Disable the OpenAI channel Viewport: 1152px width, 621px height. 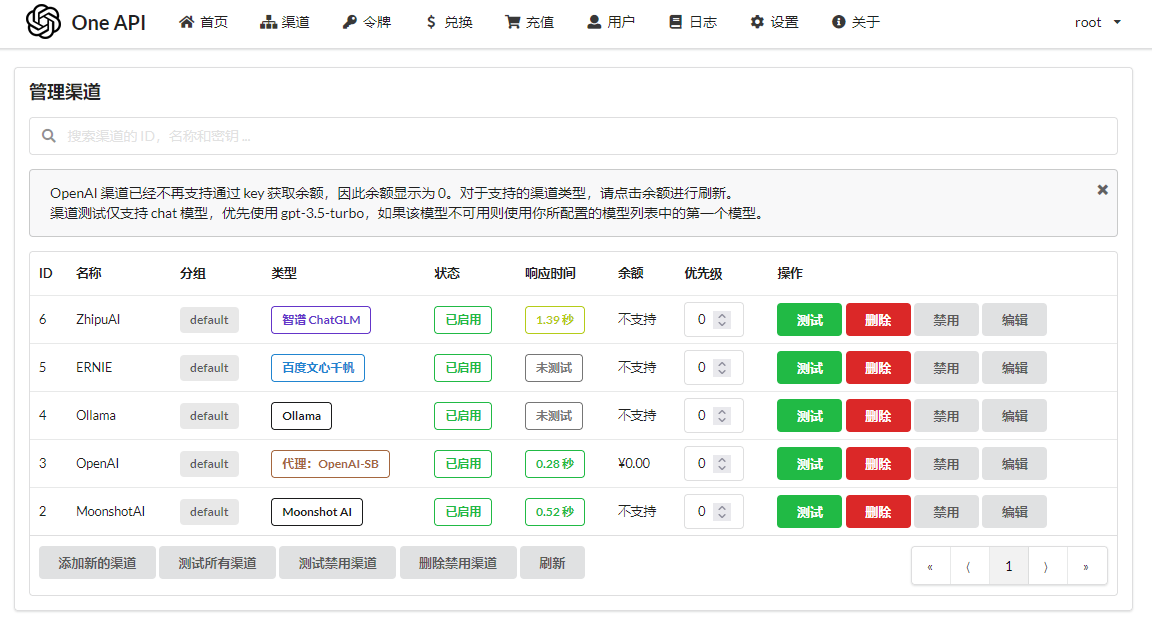946,464
